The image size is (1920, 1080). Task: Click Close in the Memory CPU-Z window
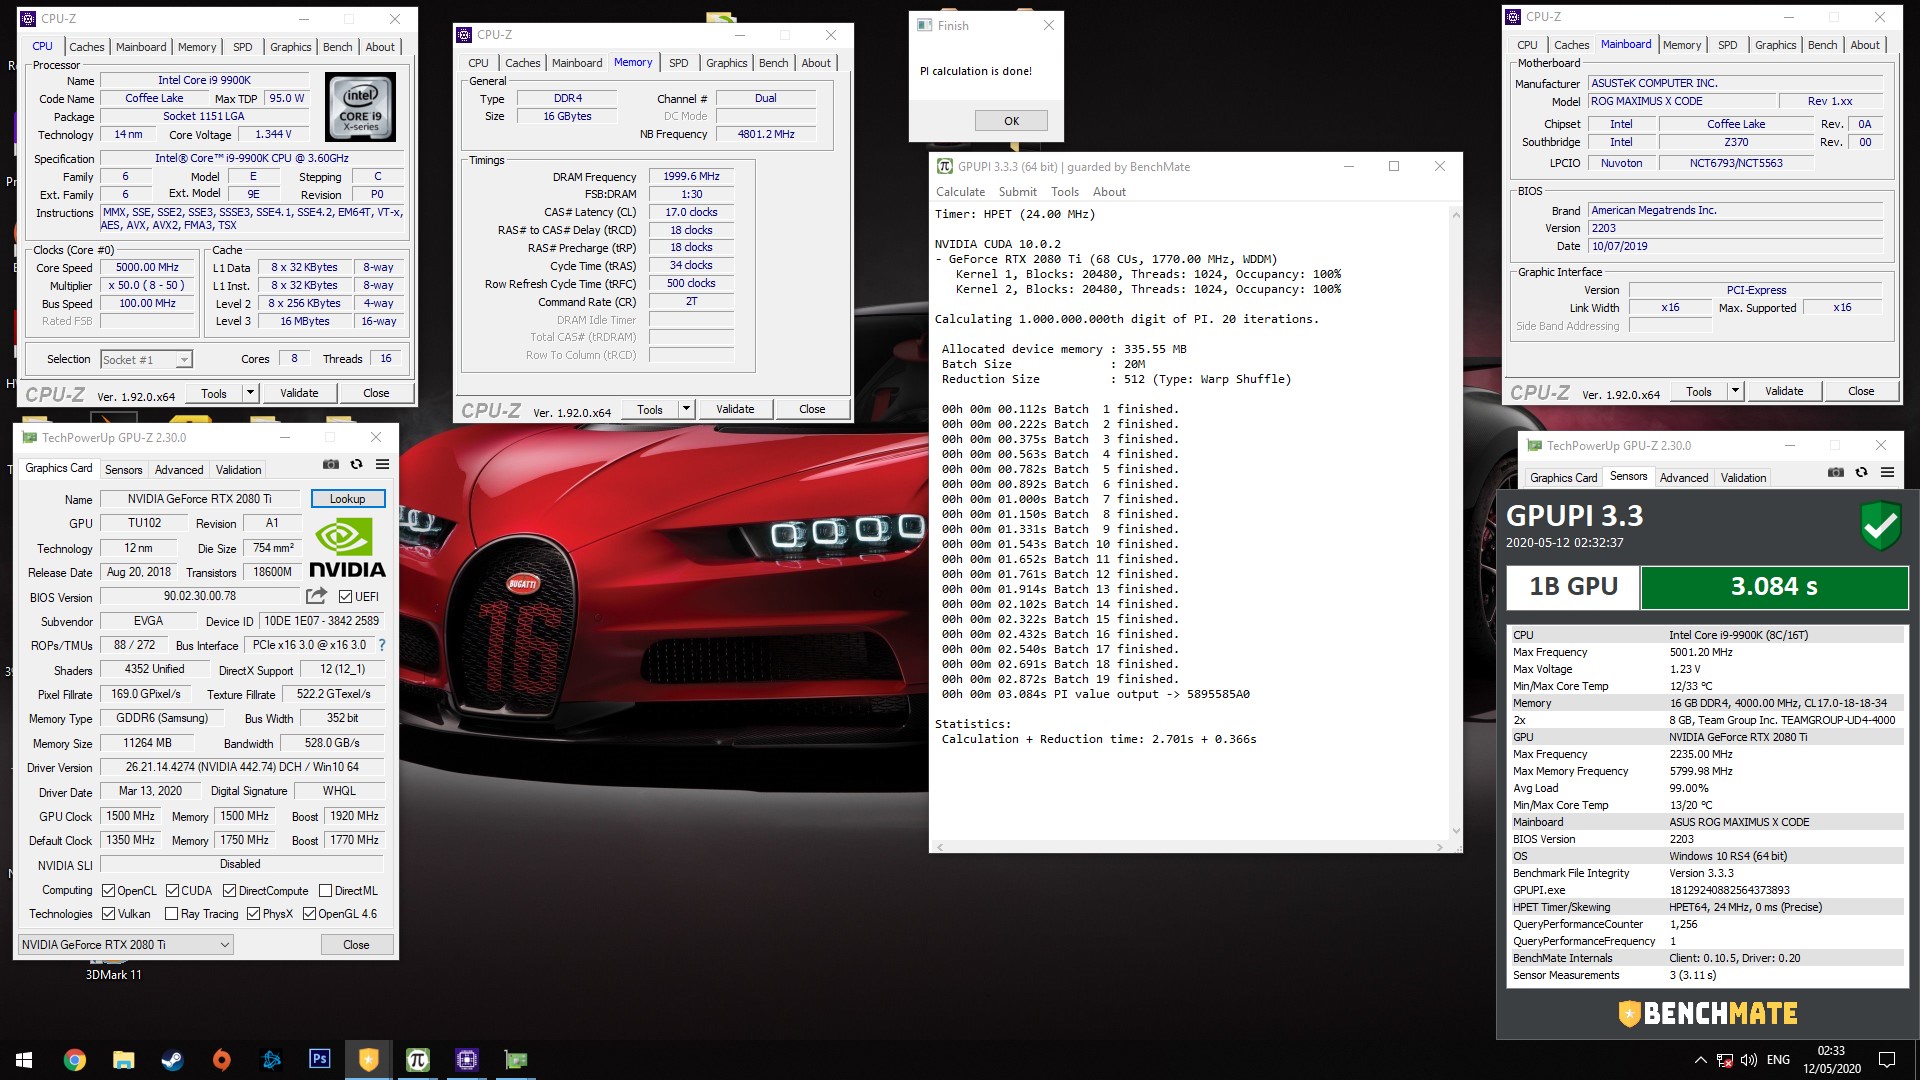(x=812, y=409)
